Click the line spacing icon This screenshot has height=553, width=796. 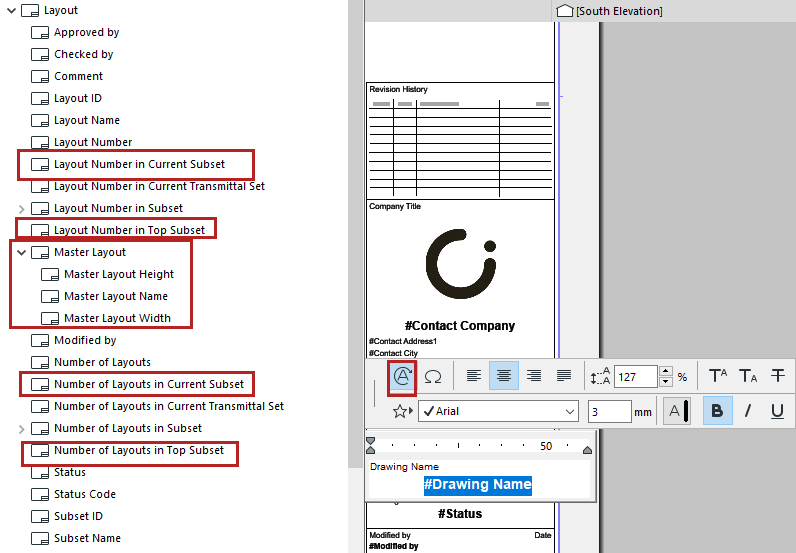click(x=600, y=376)
